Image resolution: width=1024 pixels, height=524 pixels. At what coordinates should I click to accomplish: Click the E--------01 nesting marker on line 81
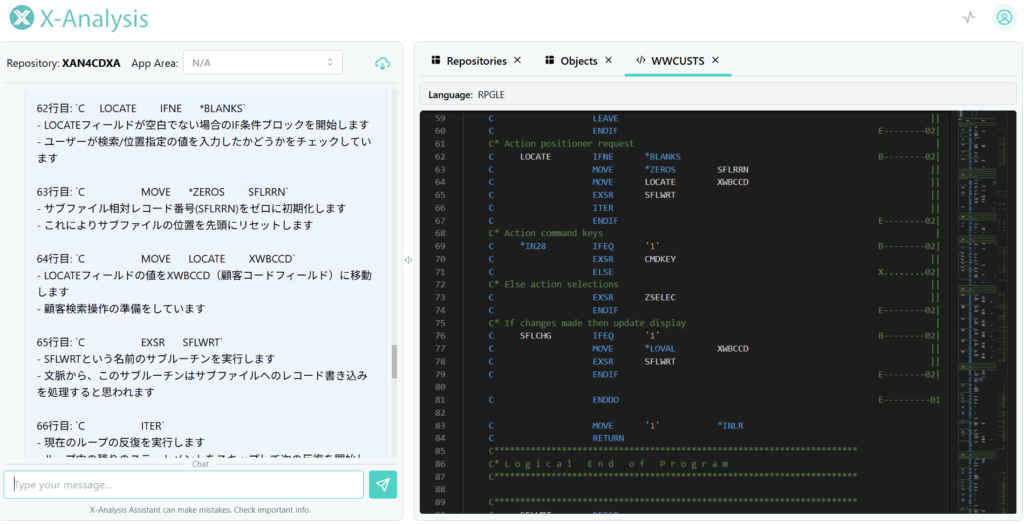point(909,400)
